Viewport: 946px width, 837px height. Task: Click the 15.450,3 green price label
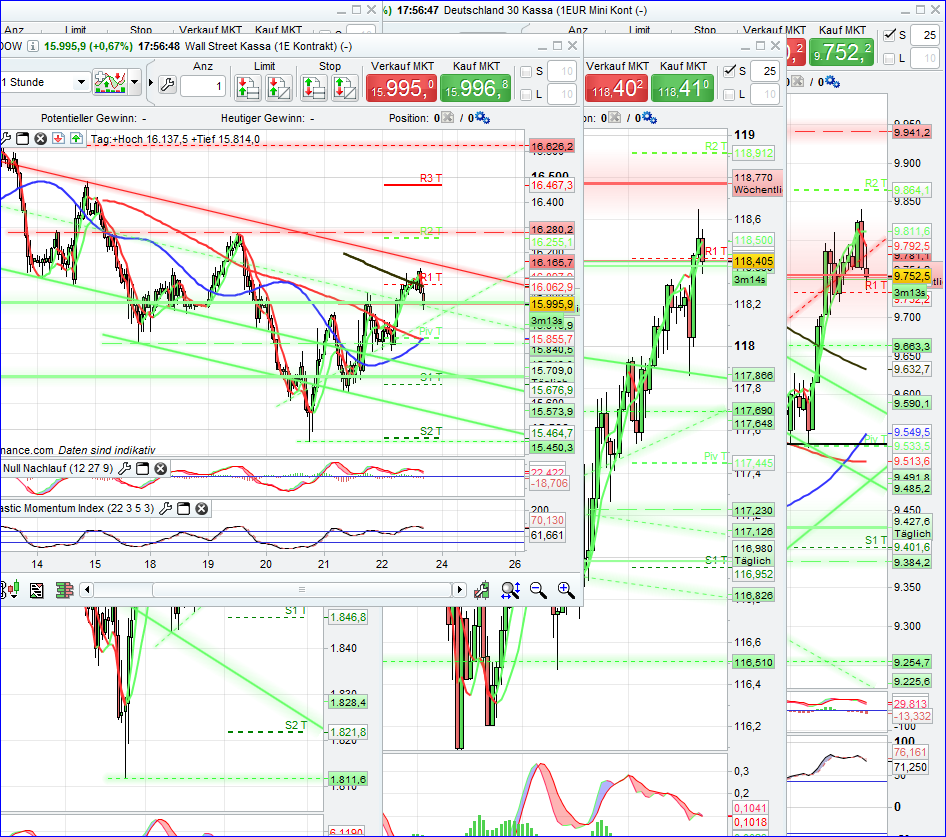click(x=551, y=447)
